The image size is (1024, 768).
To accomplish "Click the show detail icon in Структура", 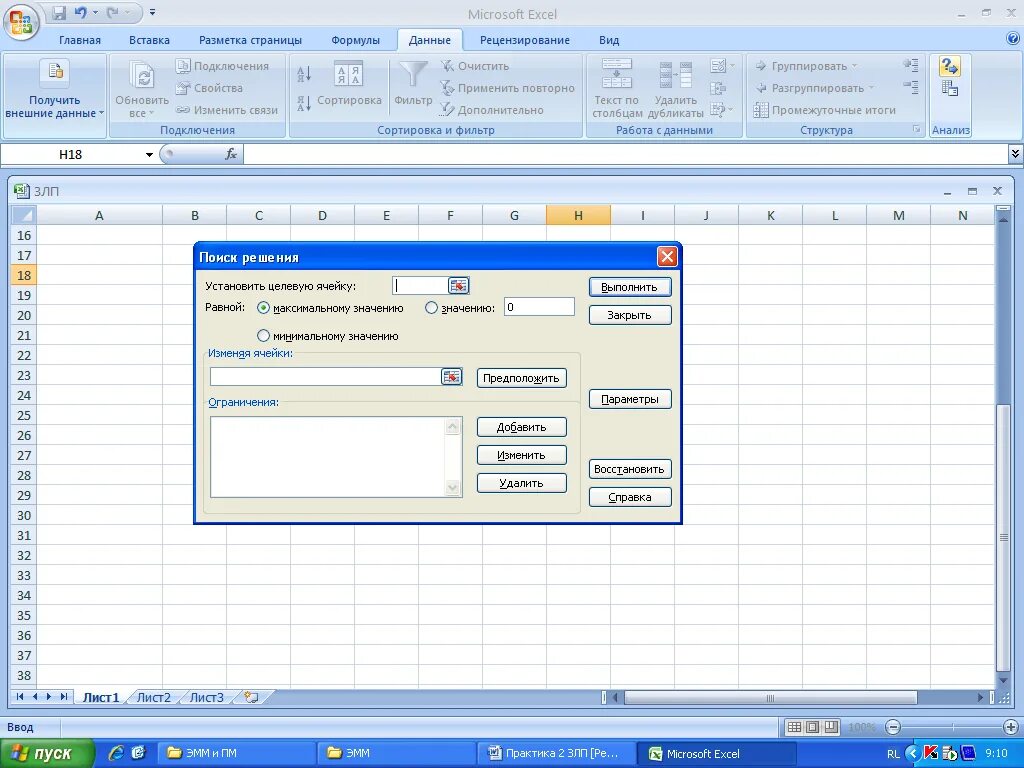I will (911, 65).
